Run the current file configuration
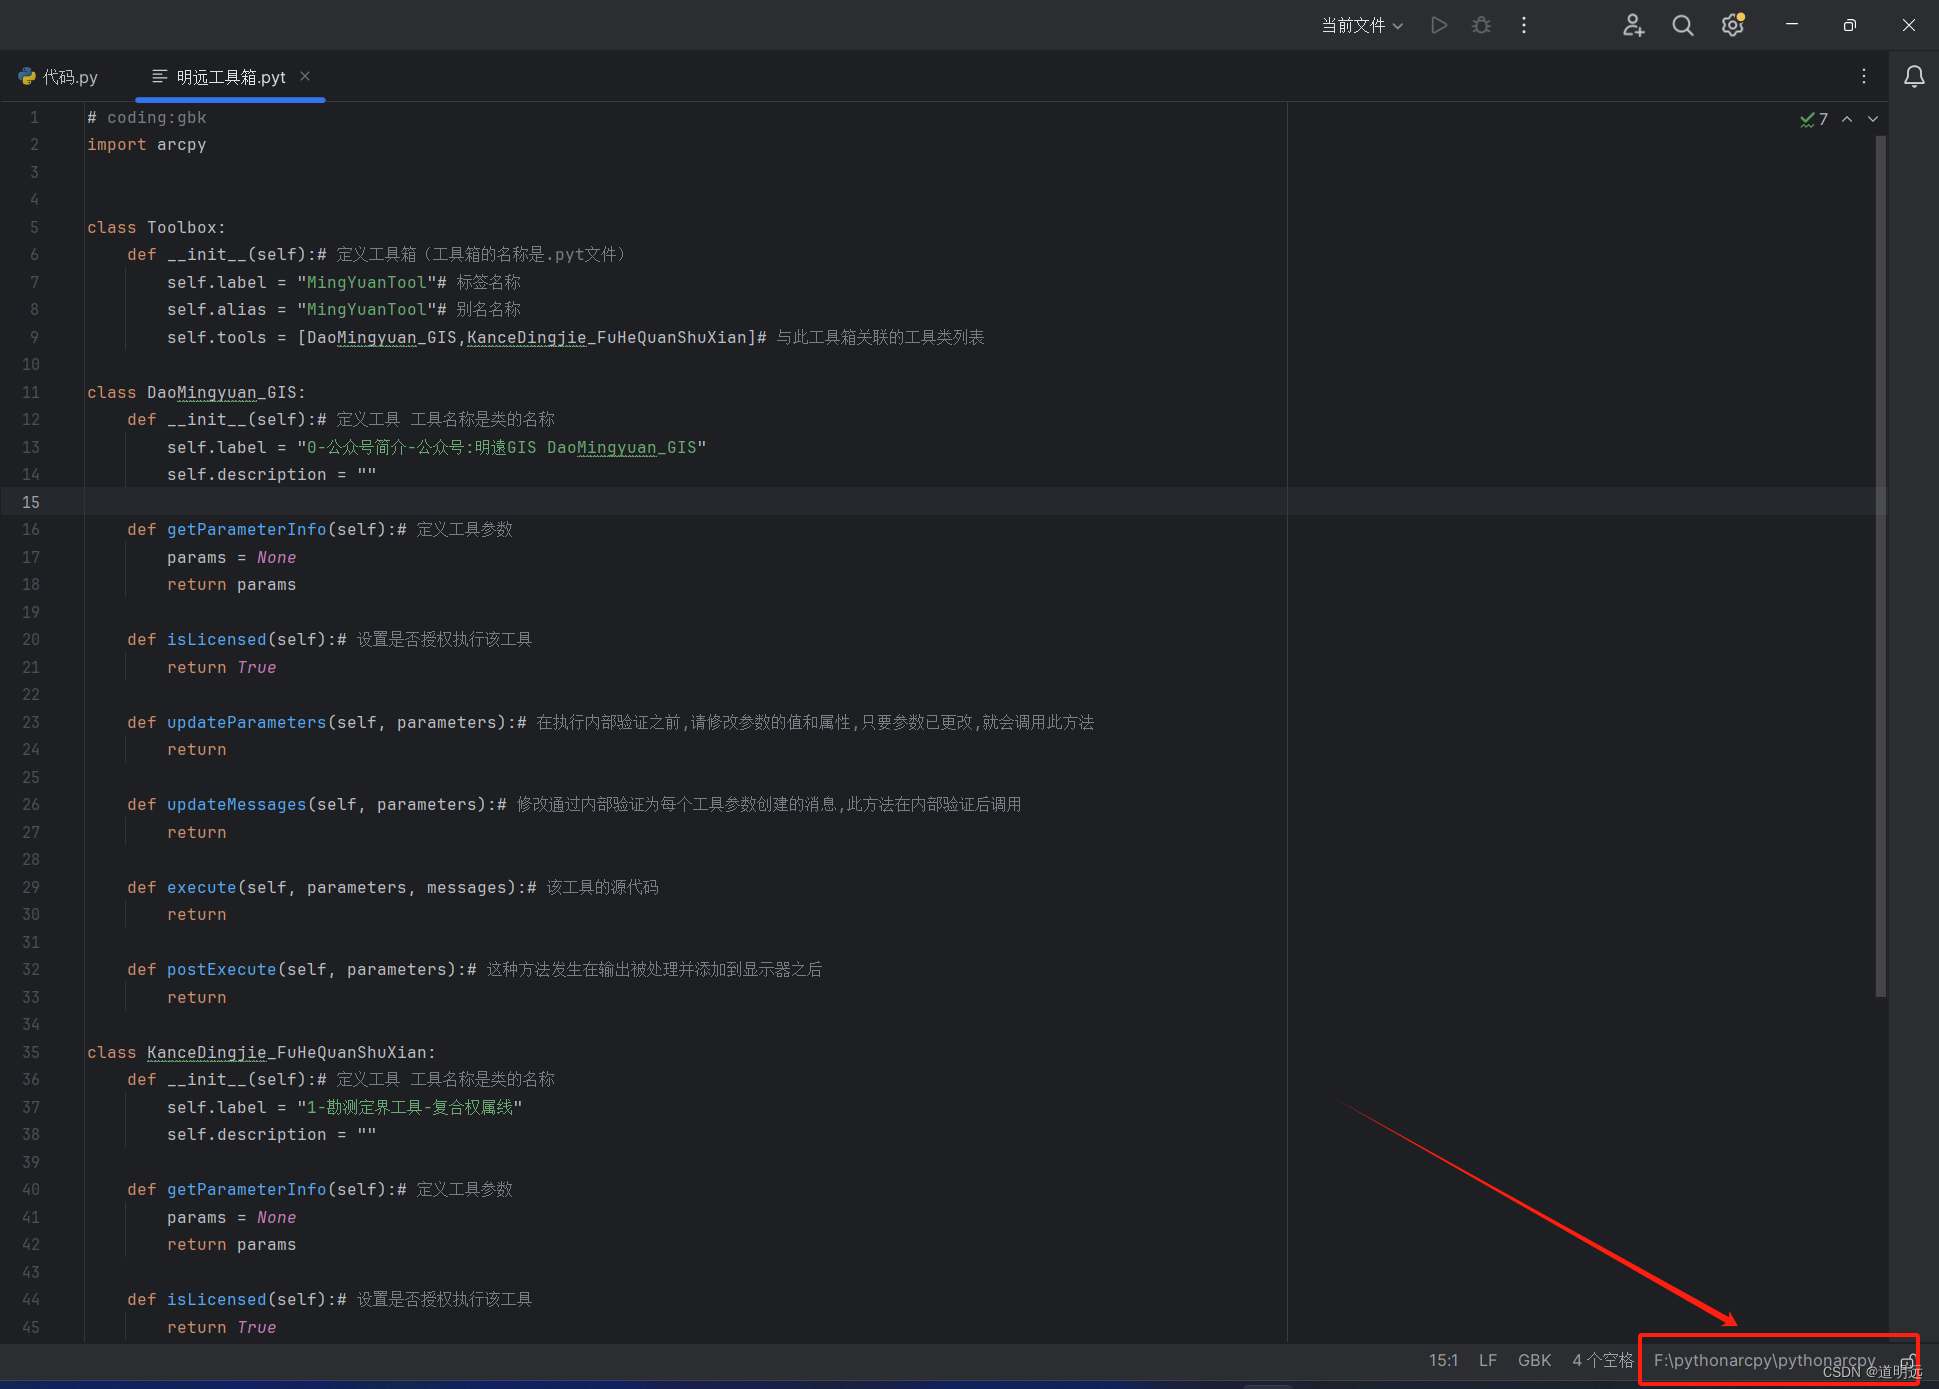The width and height of the screenshot is (1939, 1389). tap(1438, 25)
